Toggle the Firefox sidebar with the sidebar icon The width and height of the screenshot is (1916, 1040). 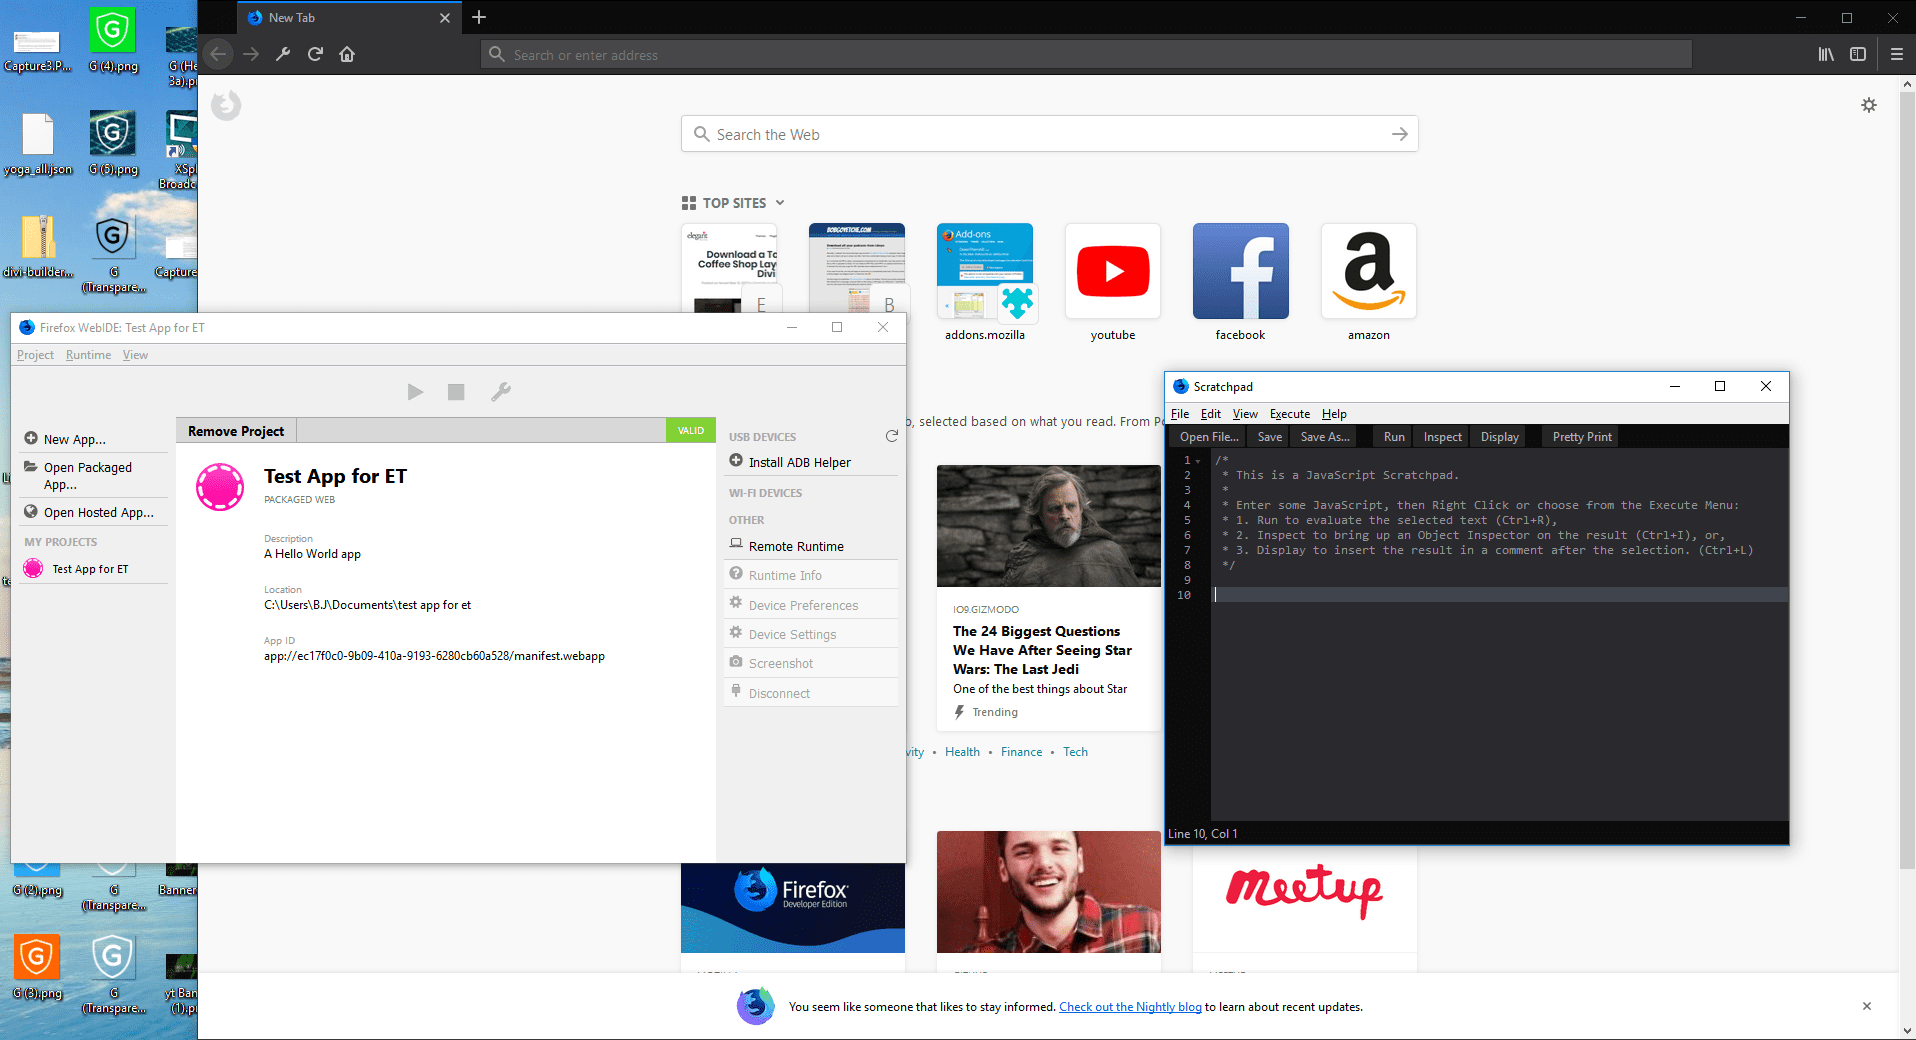[1859, 54]
